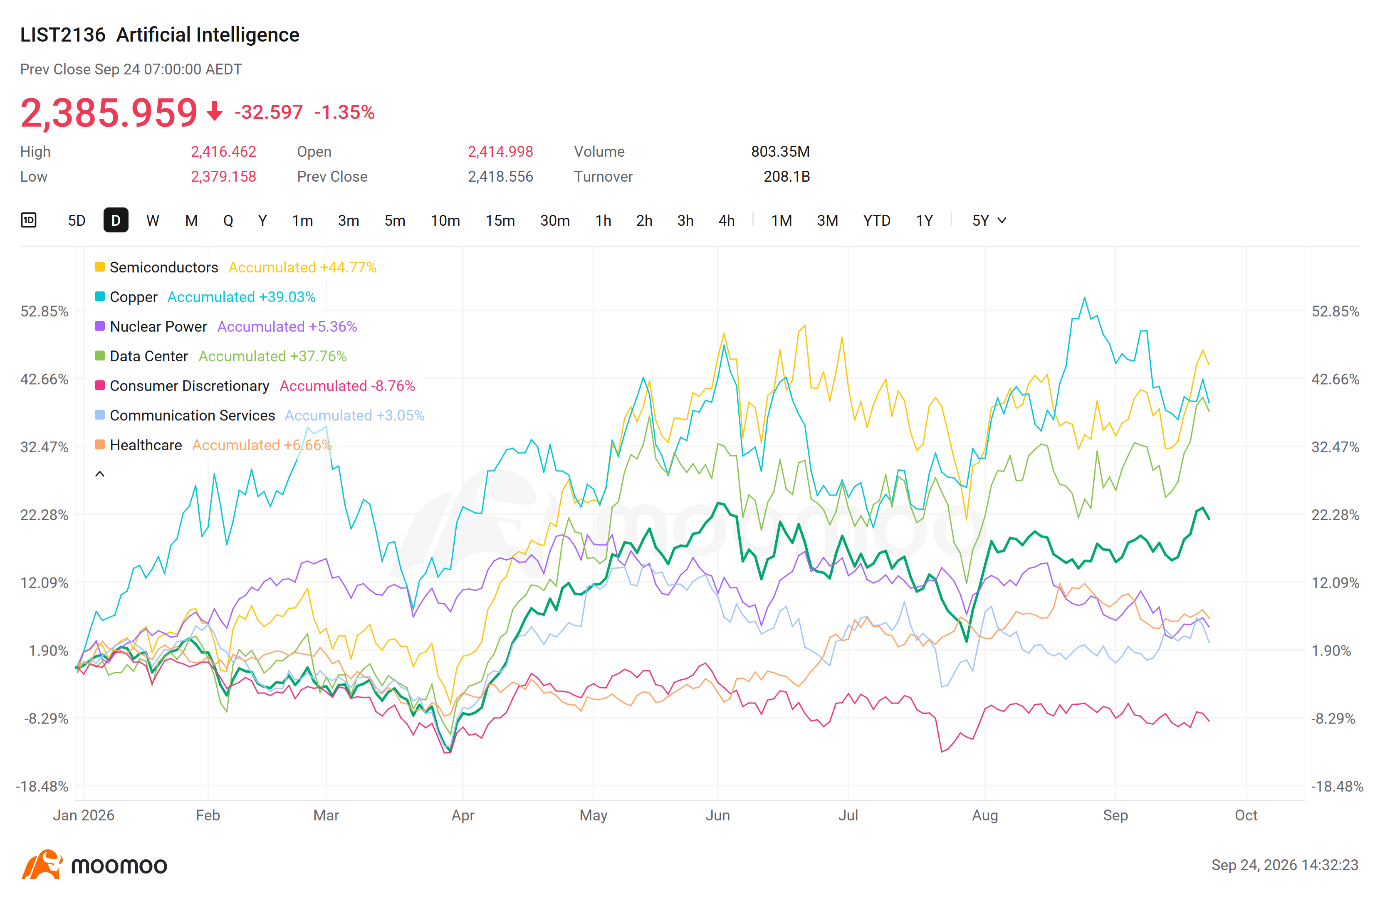Image resolution: width=1380 pixels, height=898 pixels.
Task: Switch to the weekly W interval
Action: coord(153,220)
